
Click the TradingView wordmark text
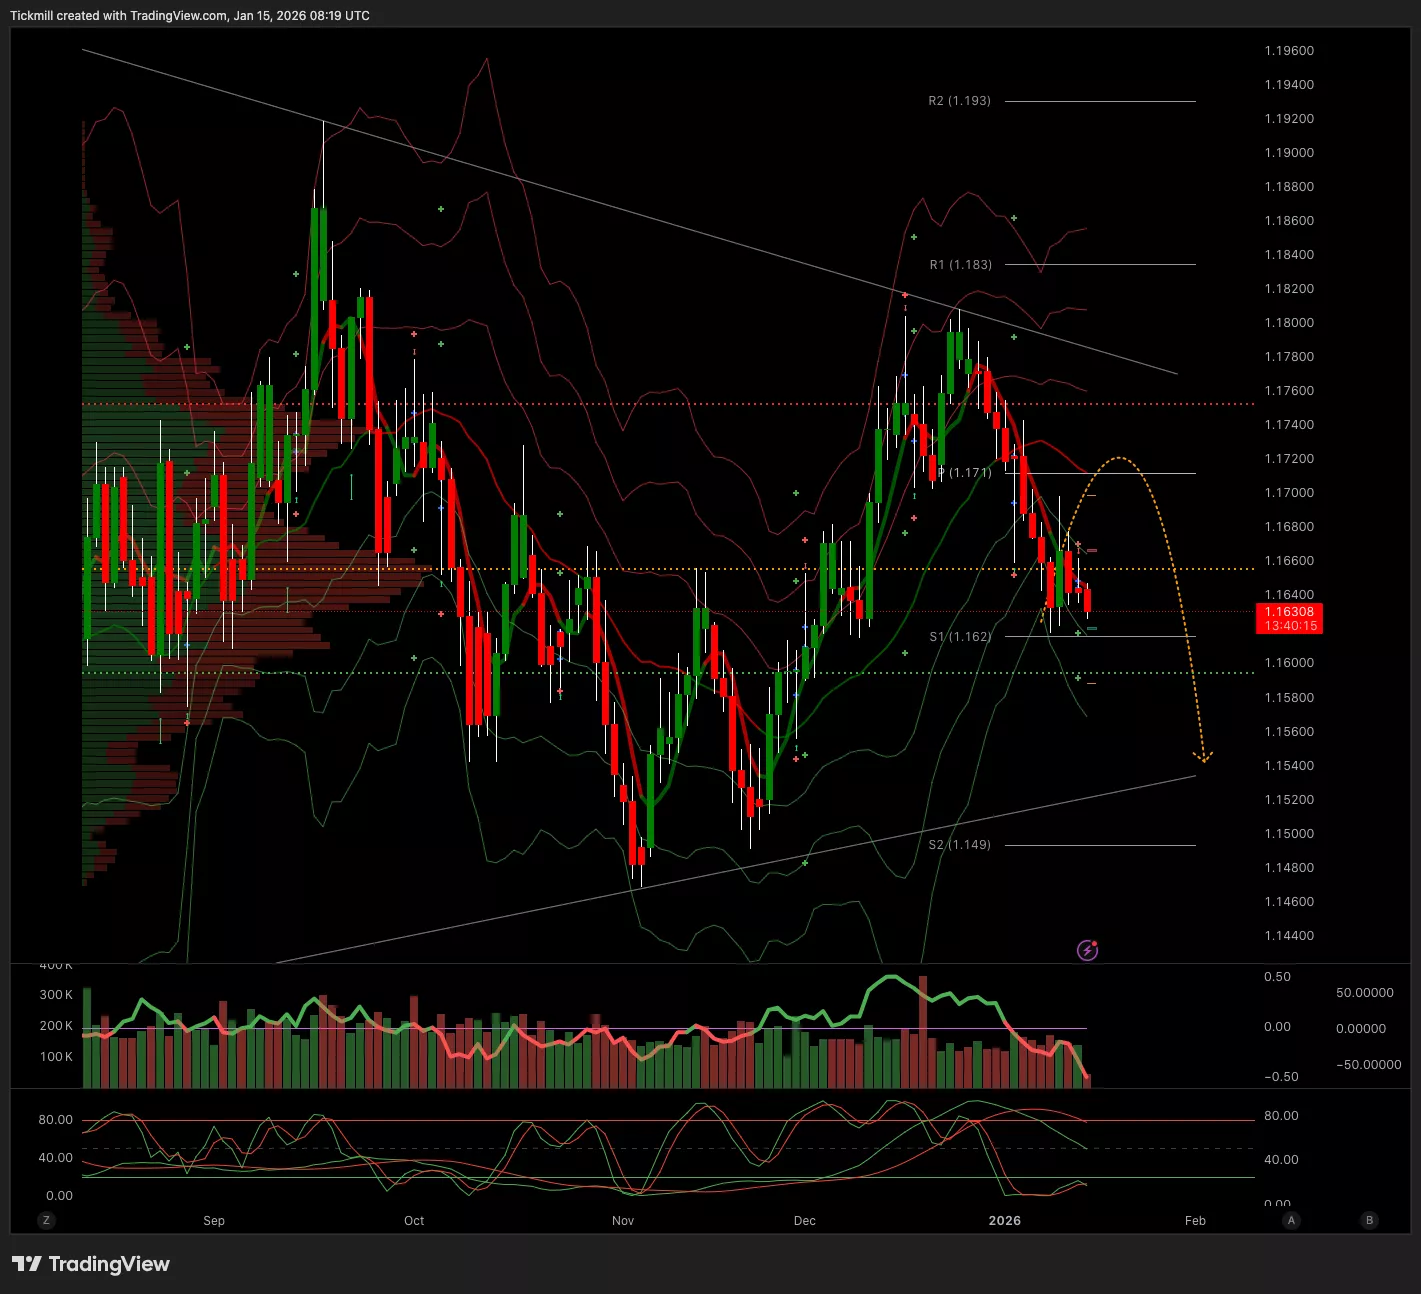point(109,1264)
